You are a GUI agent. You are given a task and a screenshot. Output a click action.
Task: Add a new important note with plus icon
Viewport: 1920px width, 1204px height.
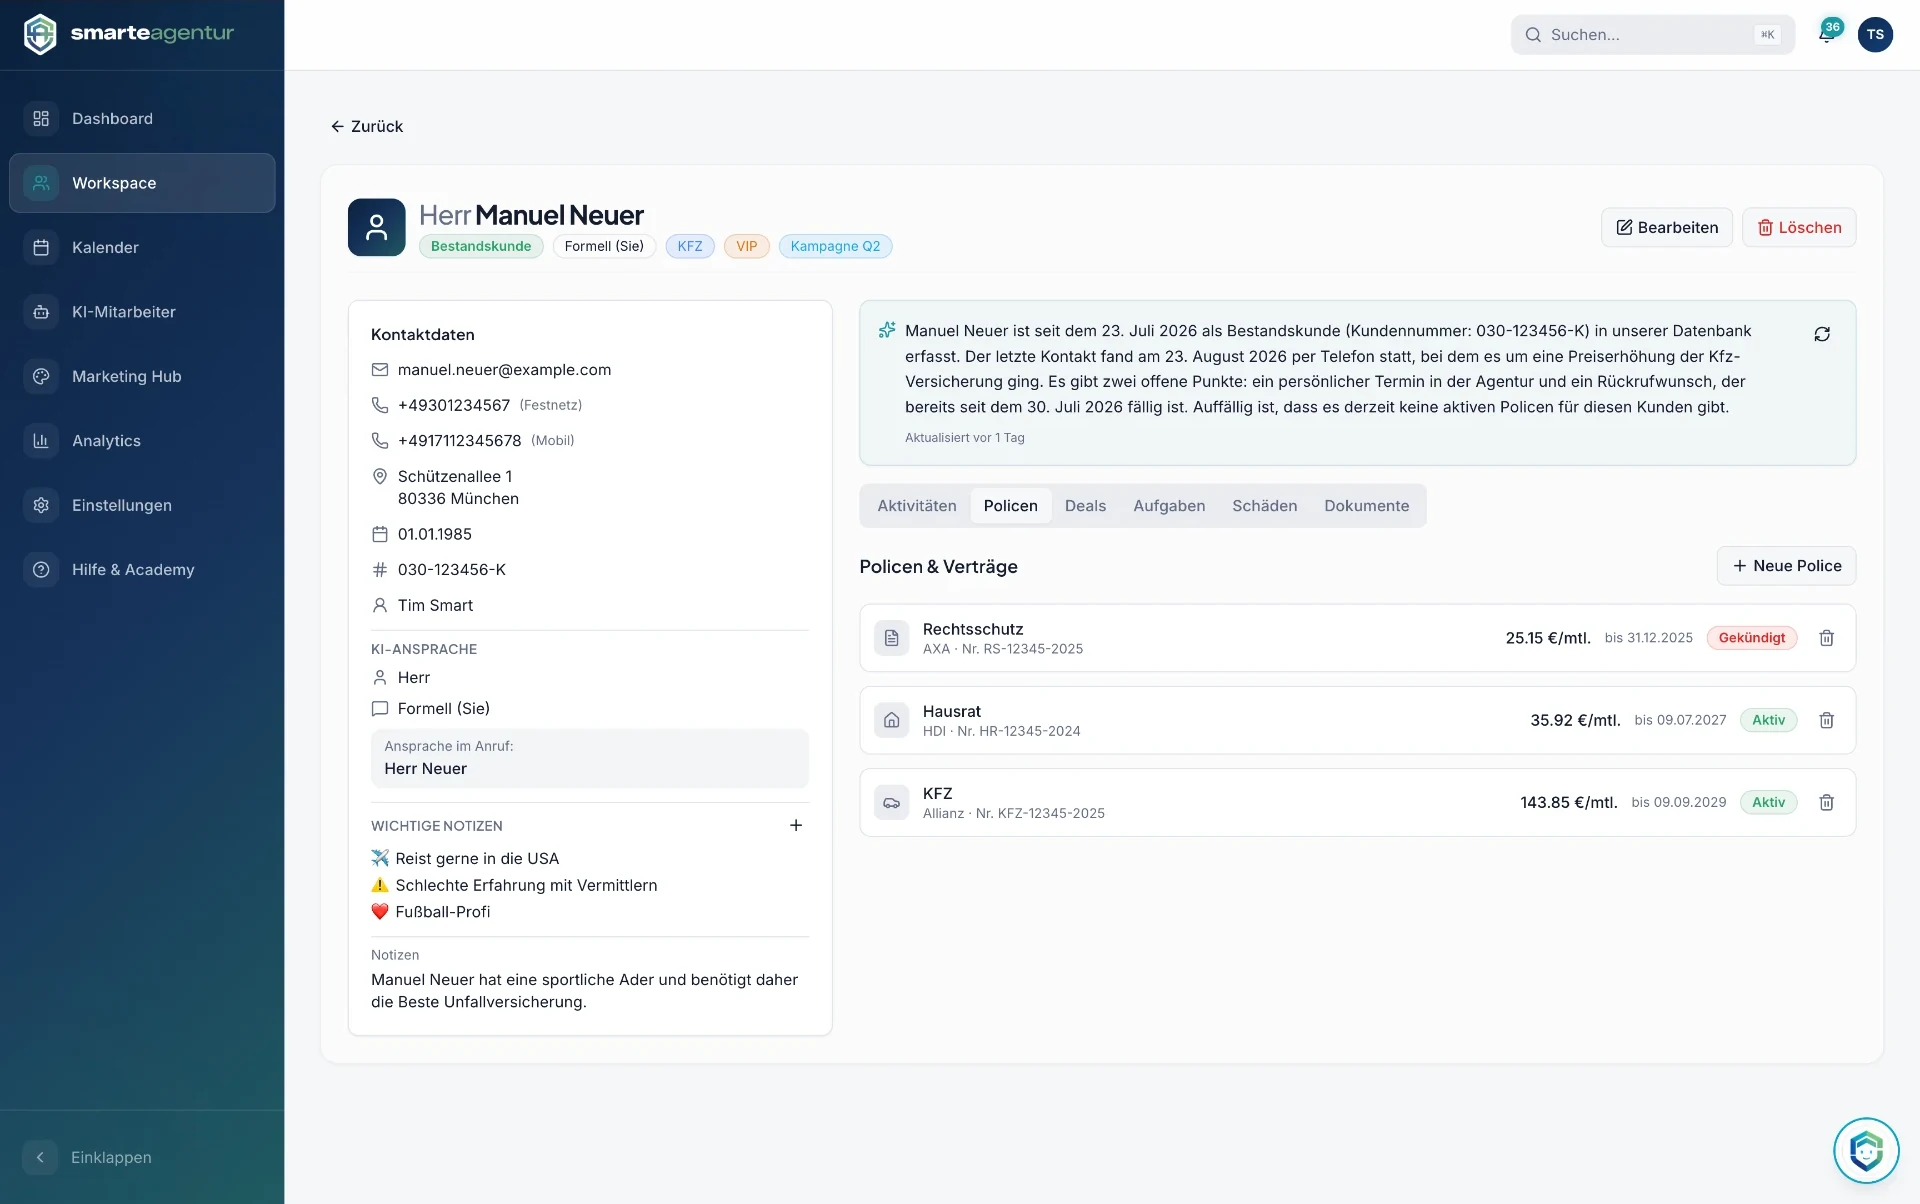tap(796, 825)
